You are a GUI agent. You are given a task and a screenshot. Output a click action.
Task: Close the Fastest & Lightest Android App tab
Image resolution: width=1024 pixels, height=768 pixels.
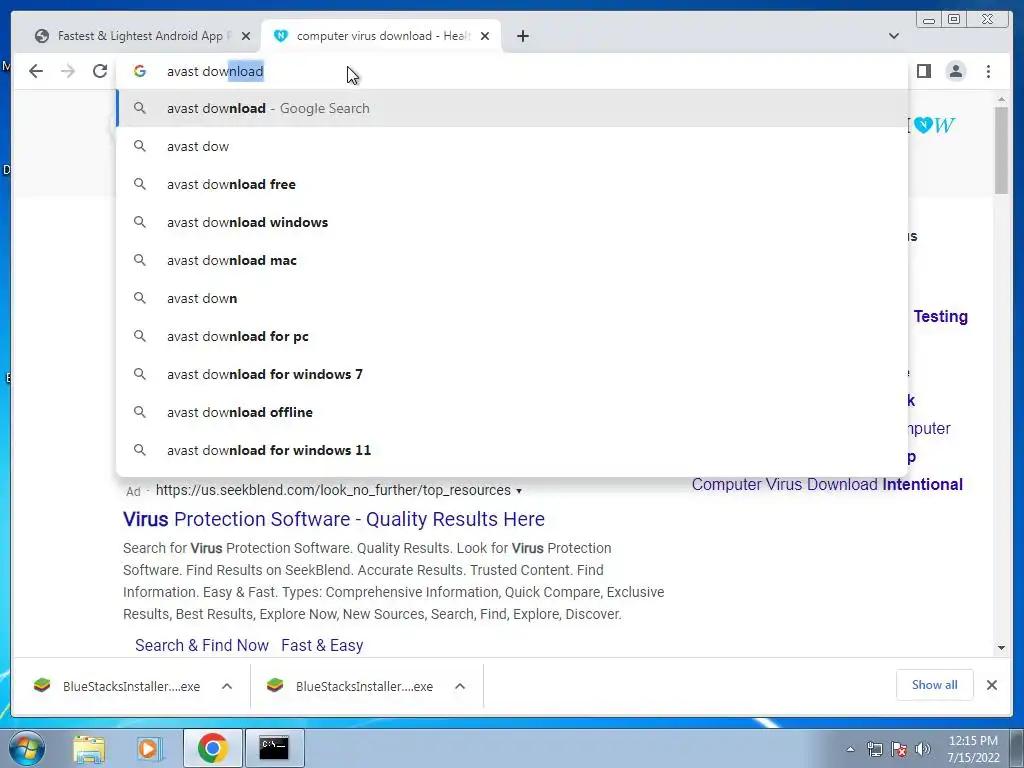[246, 36]
